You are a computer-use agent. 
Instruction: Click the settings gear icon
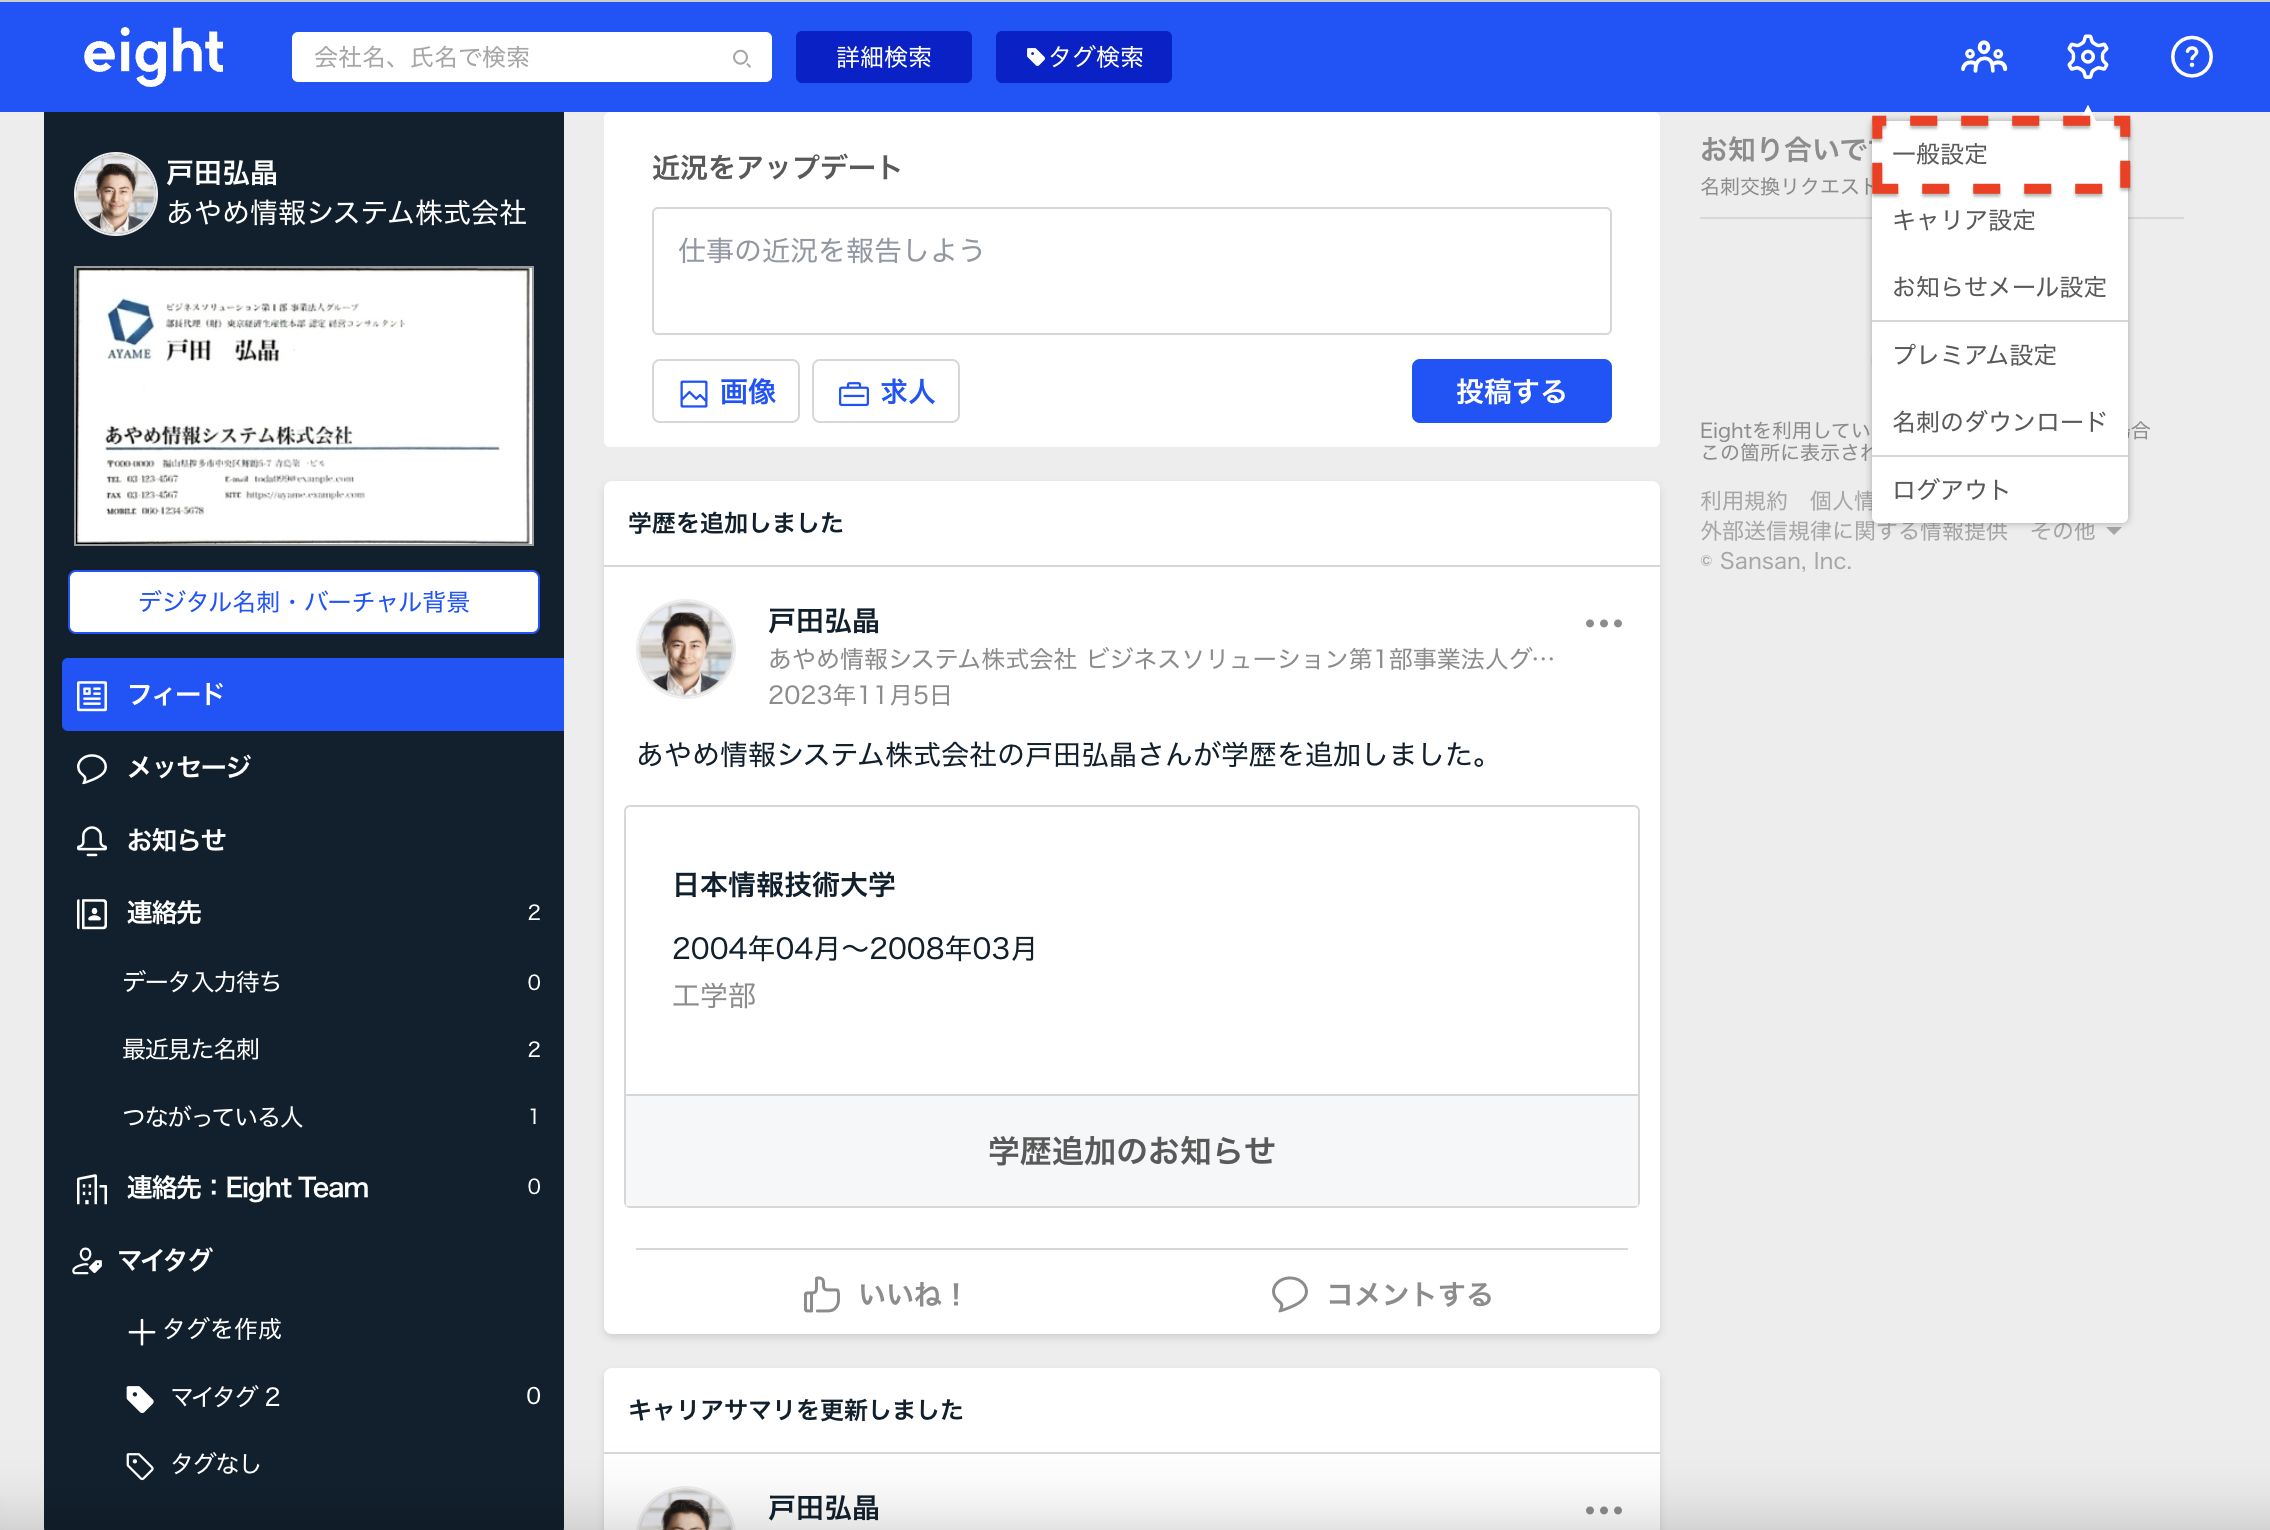[2088, 57]
